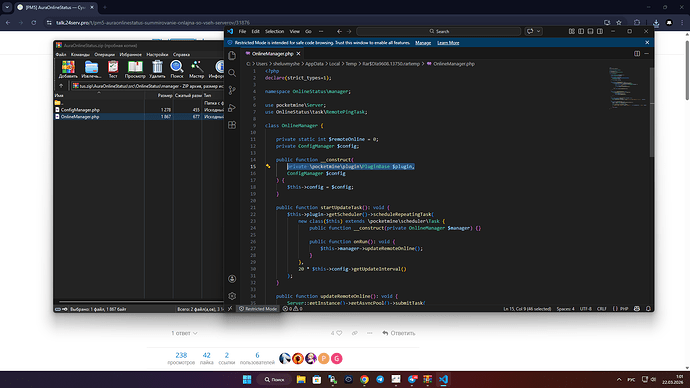Viewport: 690px width, 388px height.
Task: Go forward in VS Code navigation
Action: click(349, 31)
